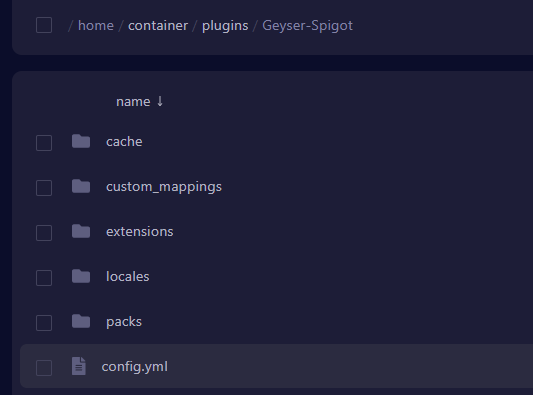The width and height of the screenshot is (533, 395).
Task: Open the config.yml file name
Action: coord(135,367)
